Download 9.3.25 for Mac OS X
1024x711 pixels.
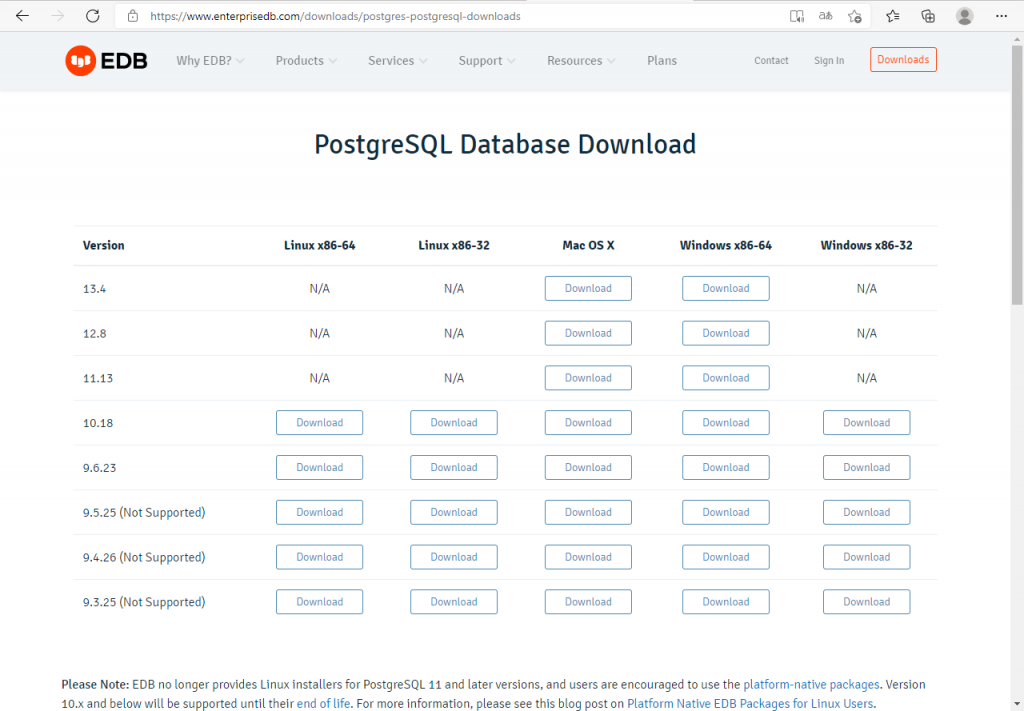pyautogui.click(x=588, y=602)
